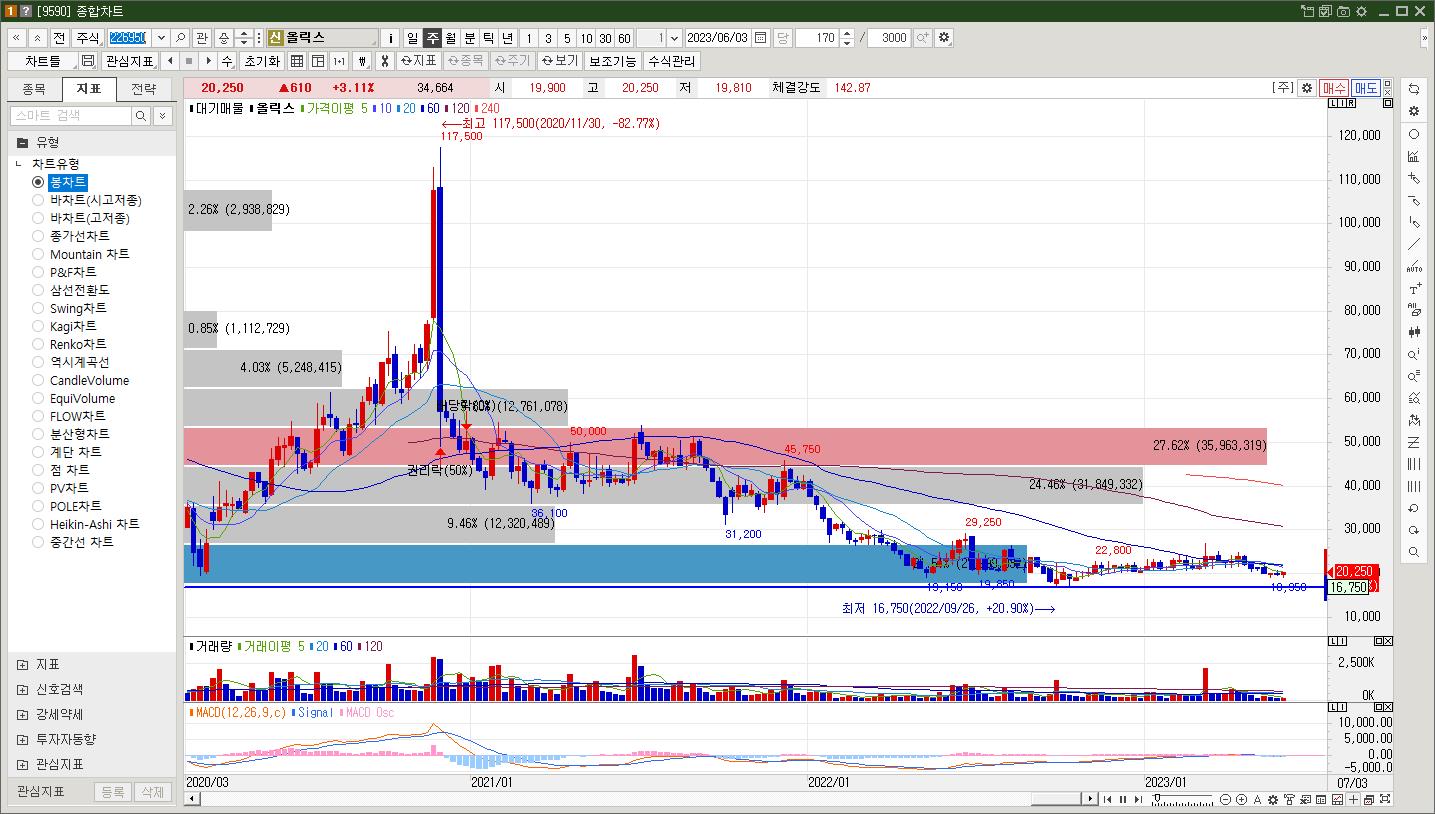Click the split-pane layout icon in toolbar
This screenshot has height=814, width=1435.
[318, 61]
